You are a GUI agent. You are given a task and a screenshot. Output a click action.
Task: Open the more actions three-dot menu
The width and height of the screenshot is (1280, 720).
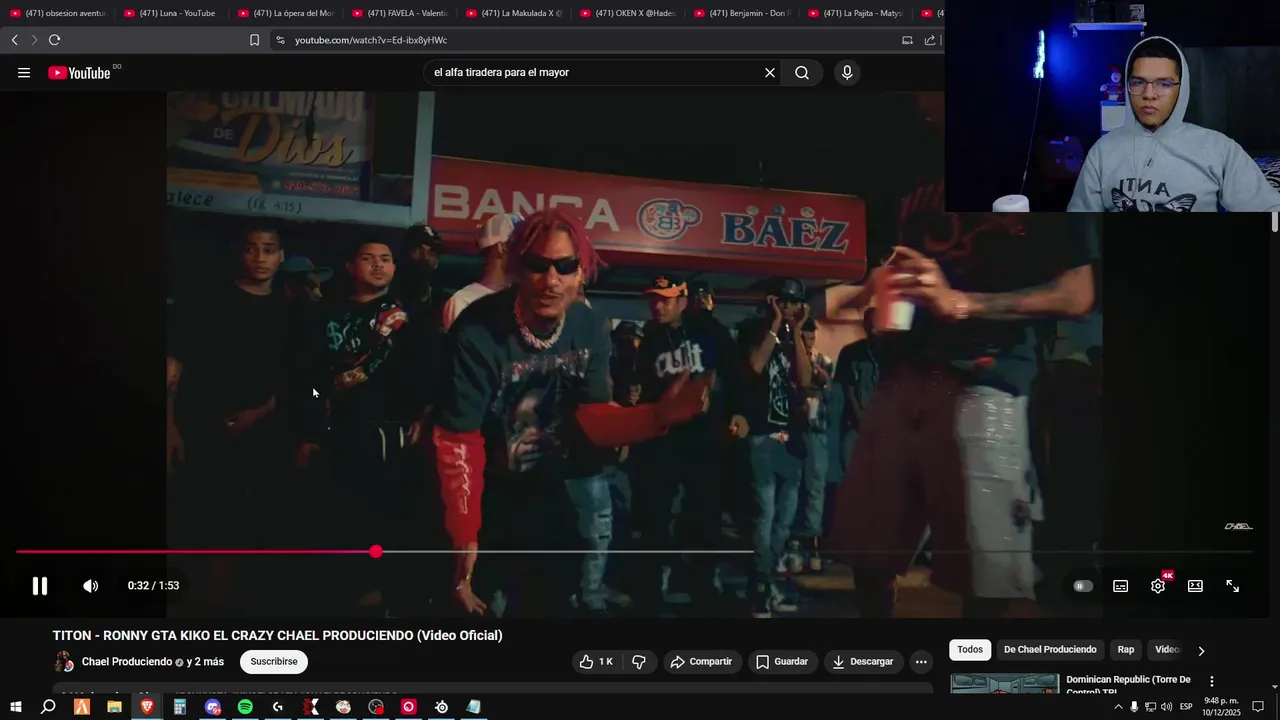click(x=921, y=662)
